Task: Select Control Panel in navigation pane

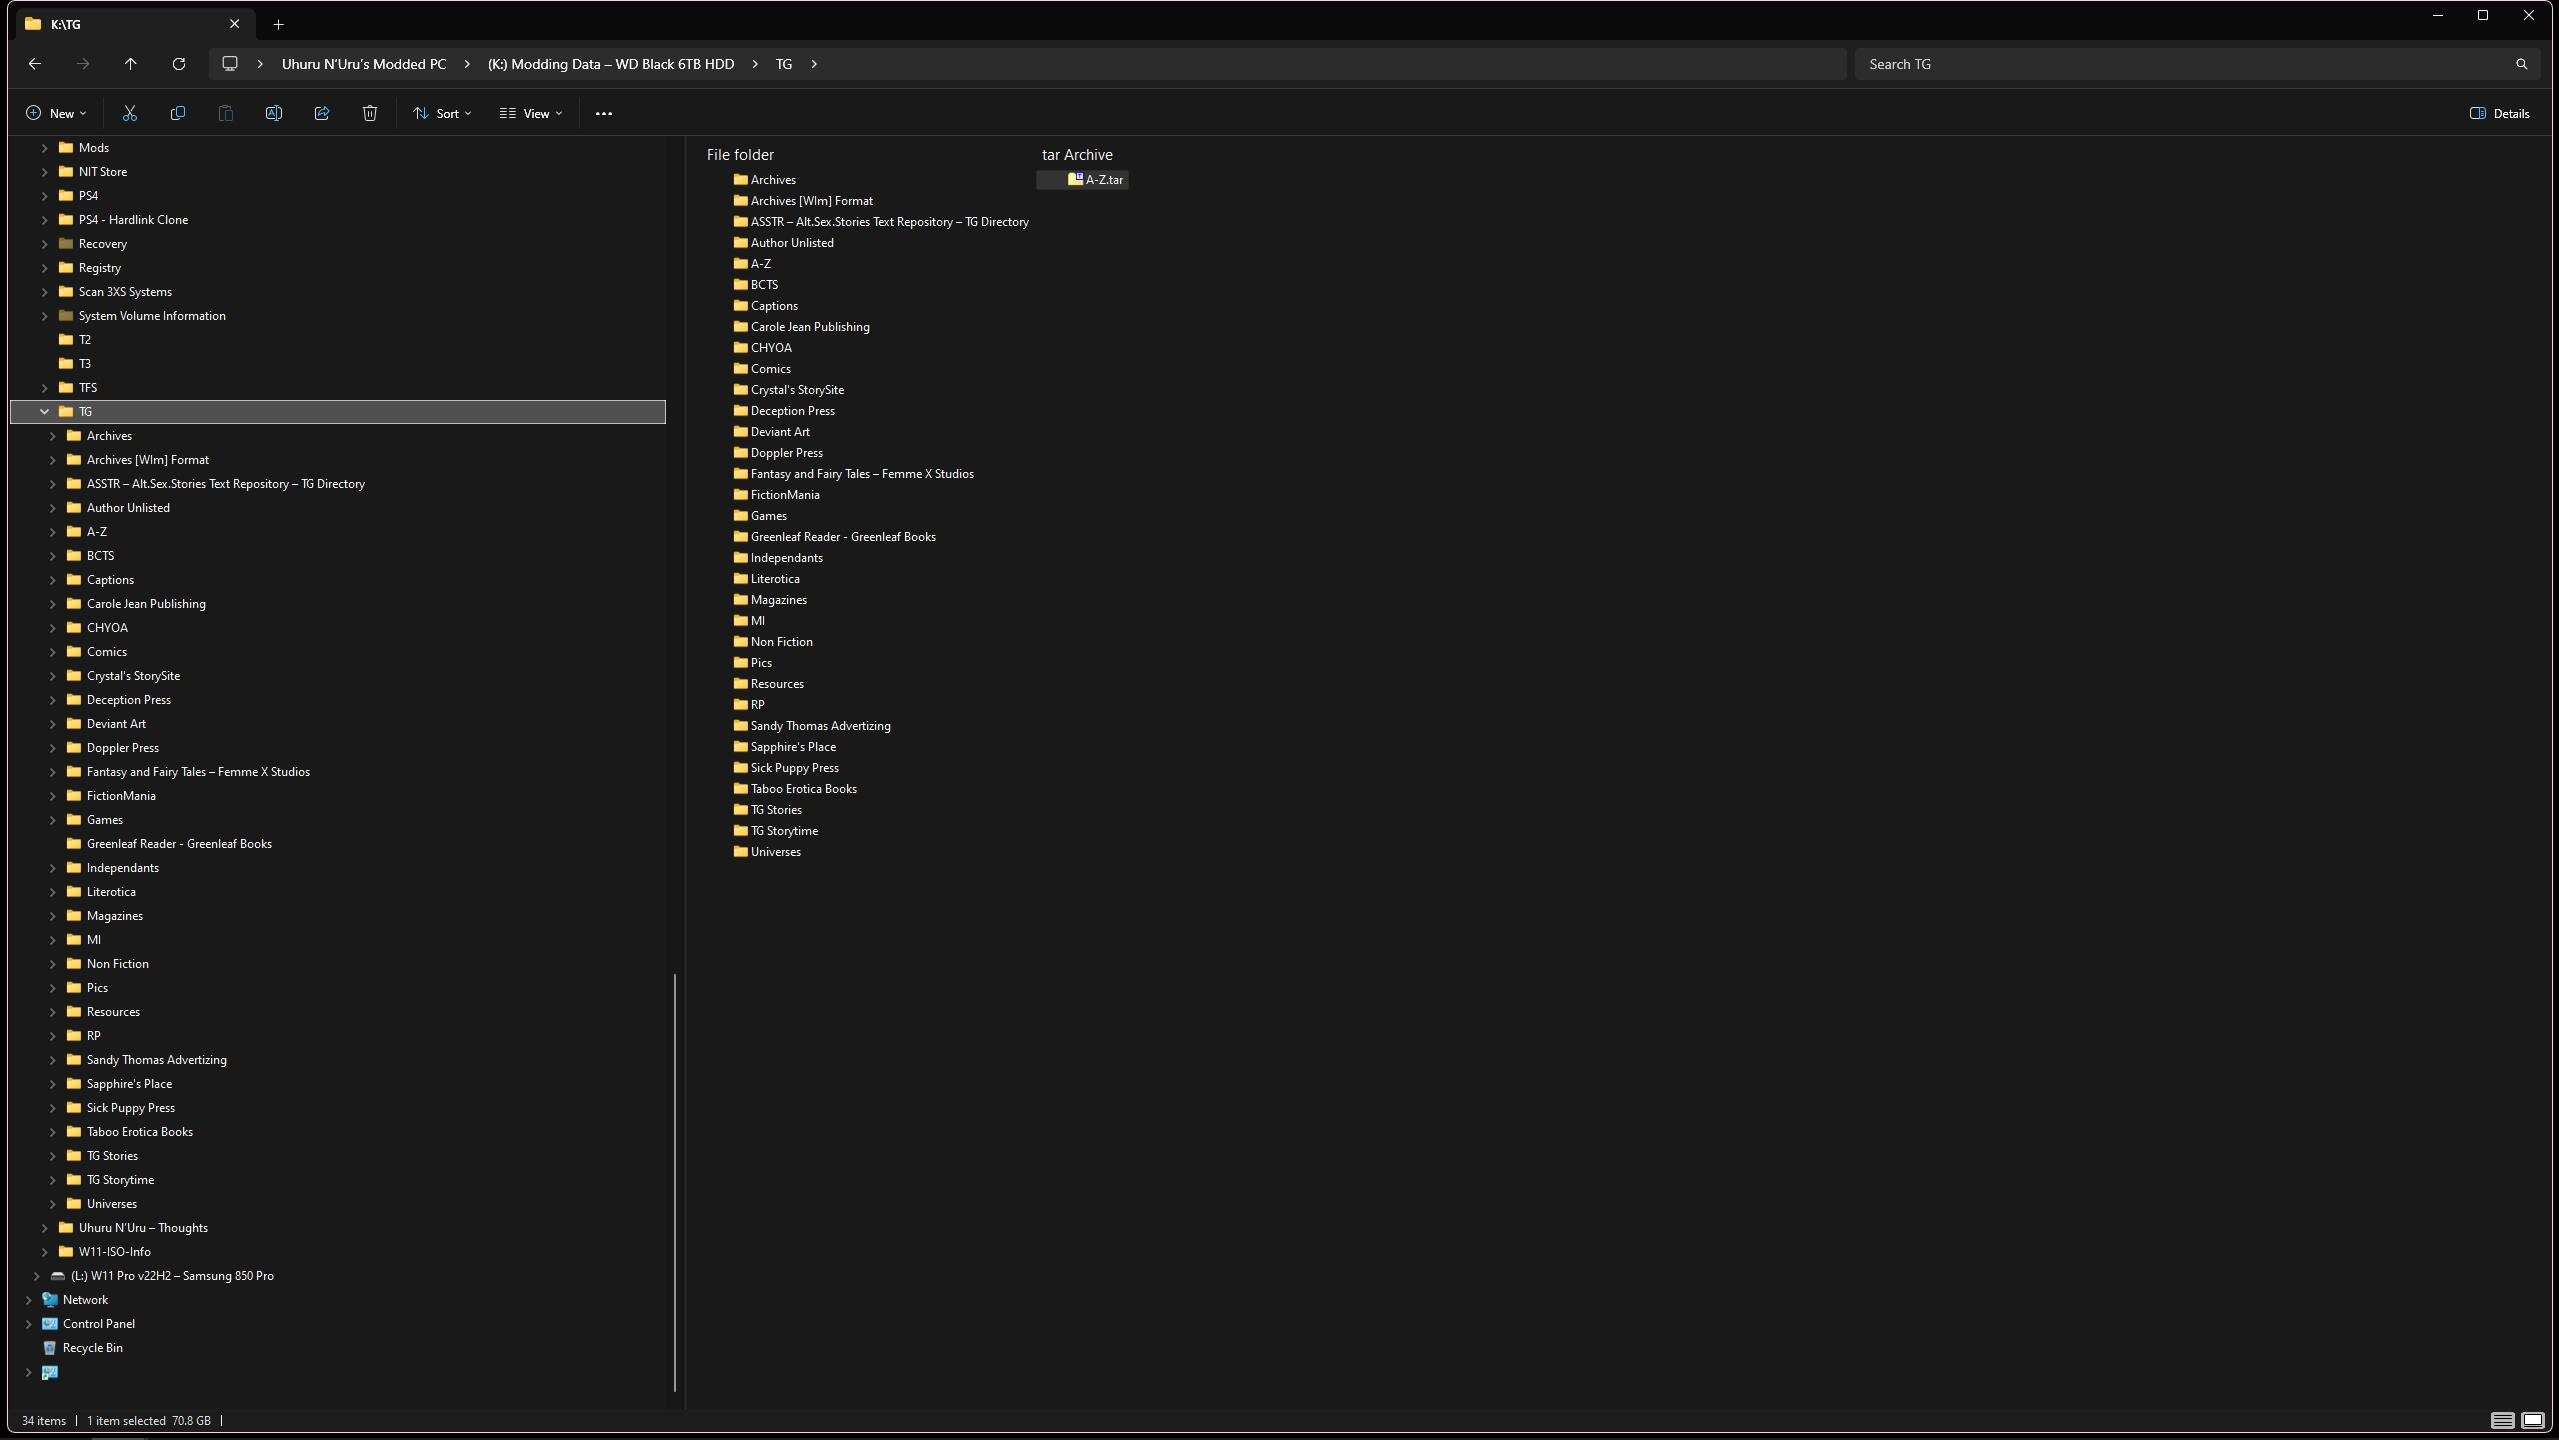Action: 99,1324
